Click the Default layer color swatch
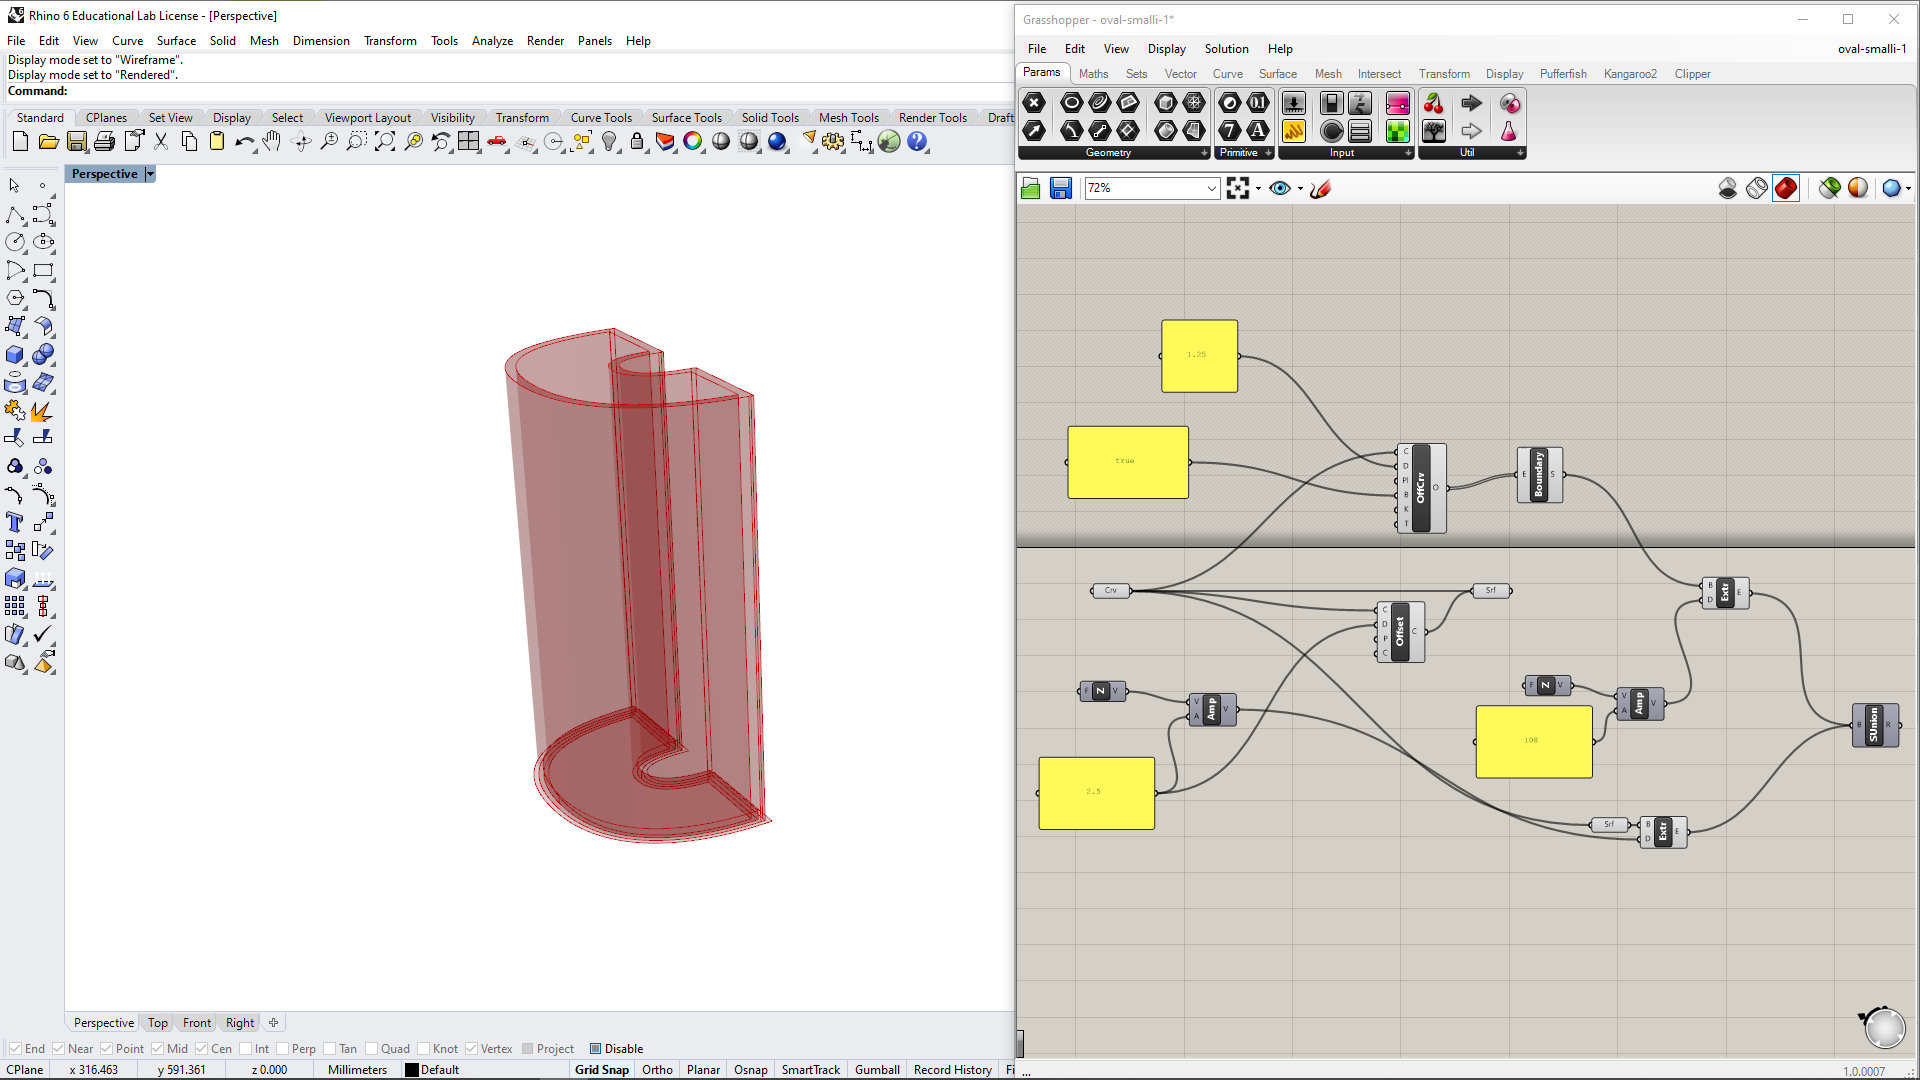This screenshot has height=1080, width=1920. coord(413,1070)
